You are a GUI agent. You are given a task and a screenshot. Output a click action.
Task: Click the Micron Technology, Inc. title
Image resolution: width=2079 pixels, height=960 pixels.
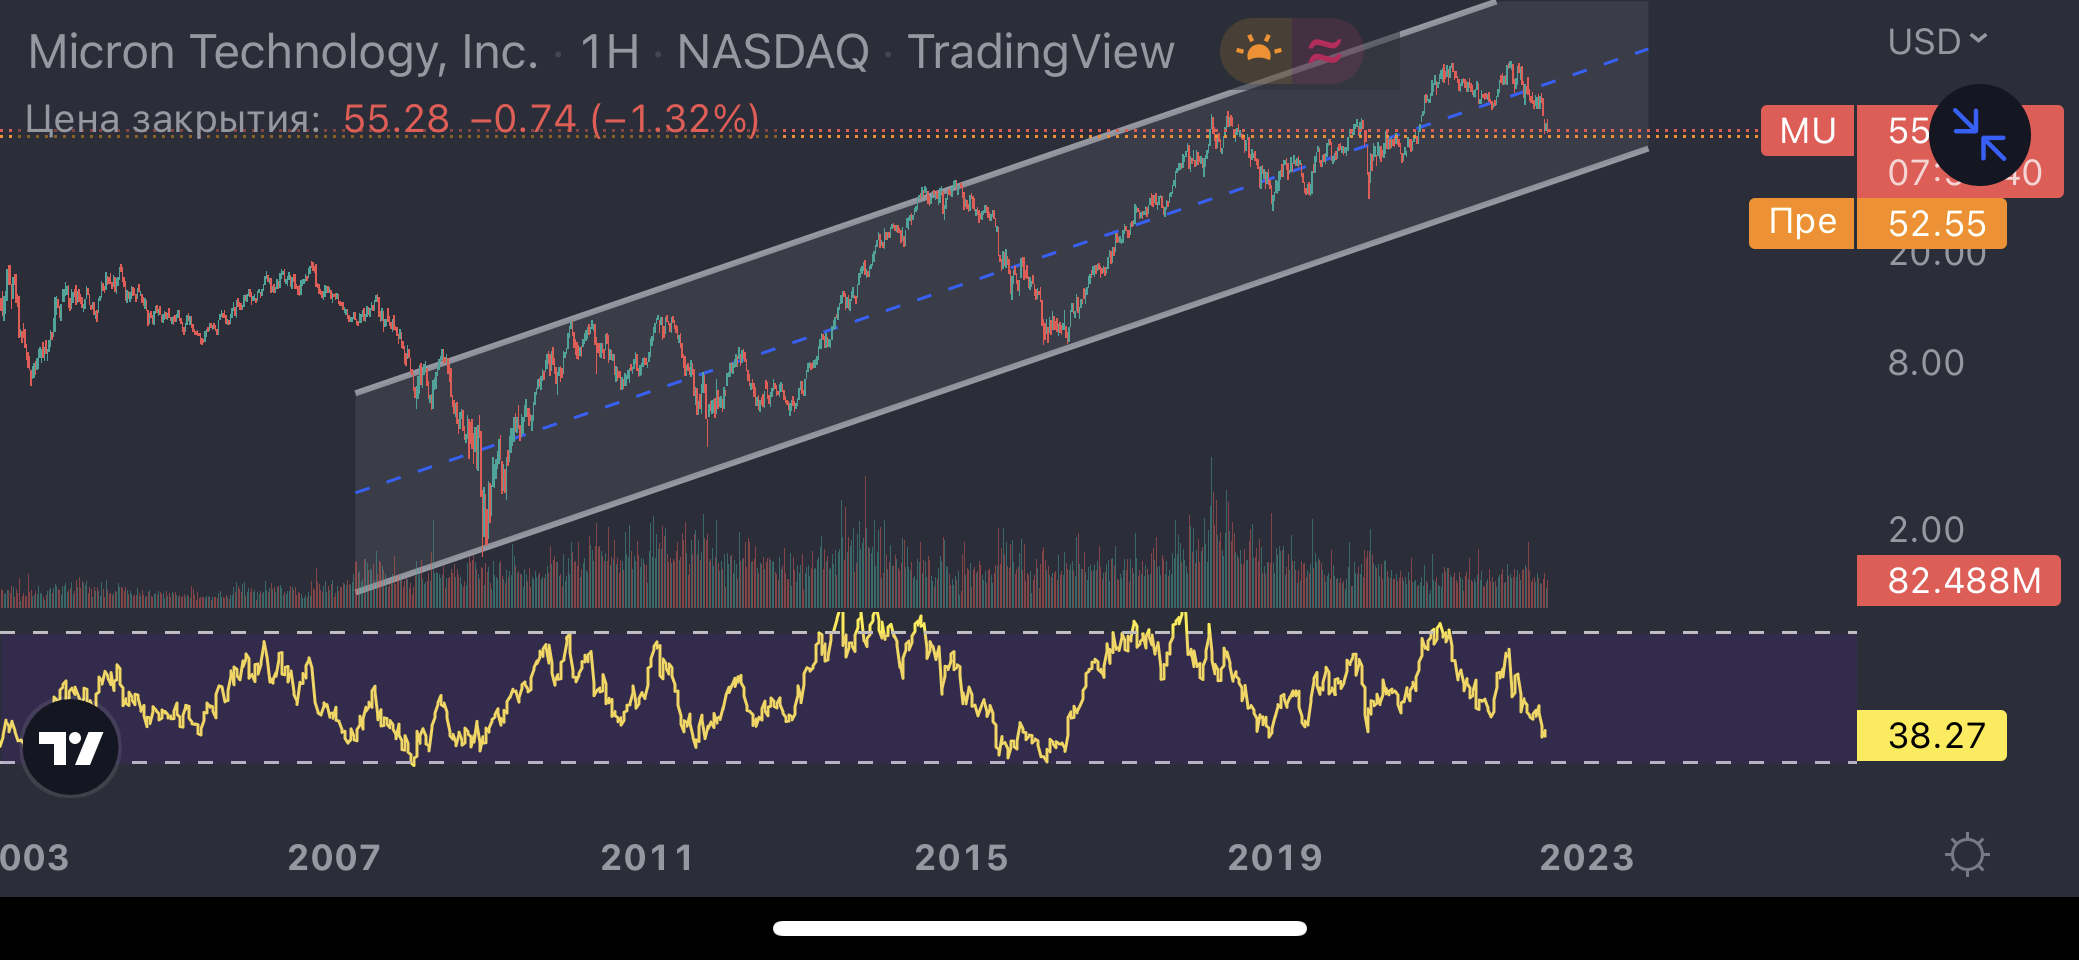click(x=283, y=52)
